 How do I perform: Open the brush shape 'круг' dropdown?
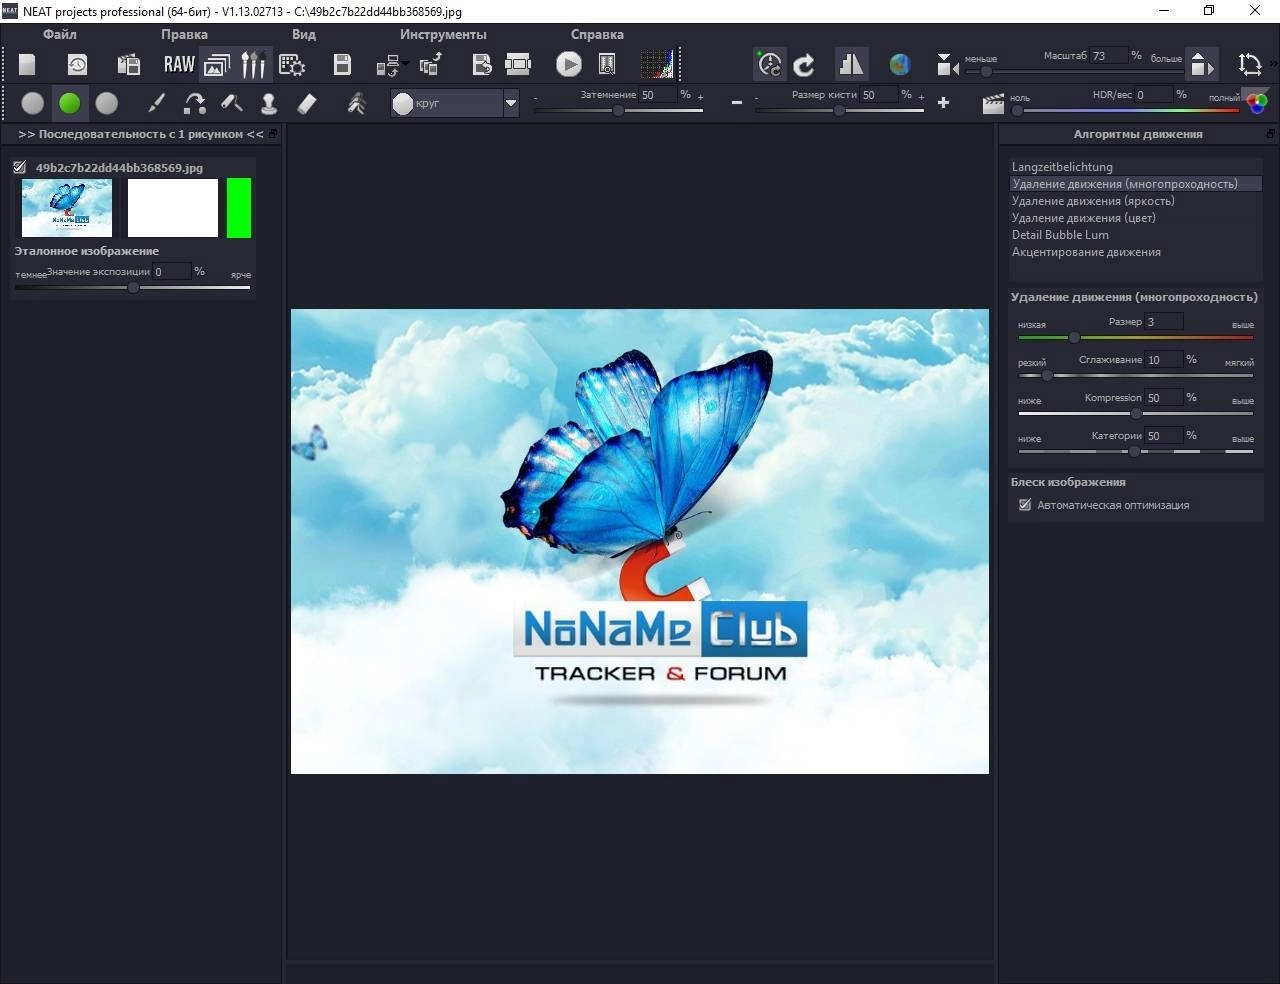point(454,103)
